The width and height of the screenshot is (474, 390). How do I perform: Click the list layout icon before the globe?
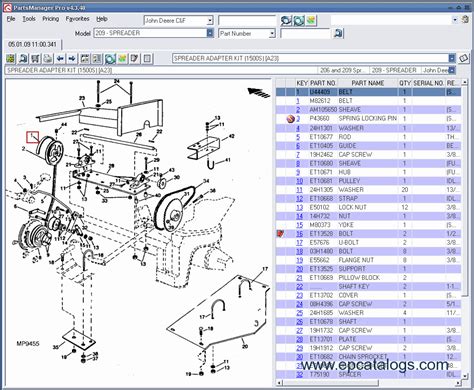tap(97, 59)
